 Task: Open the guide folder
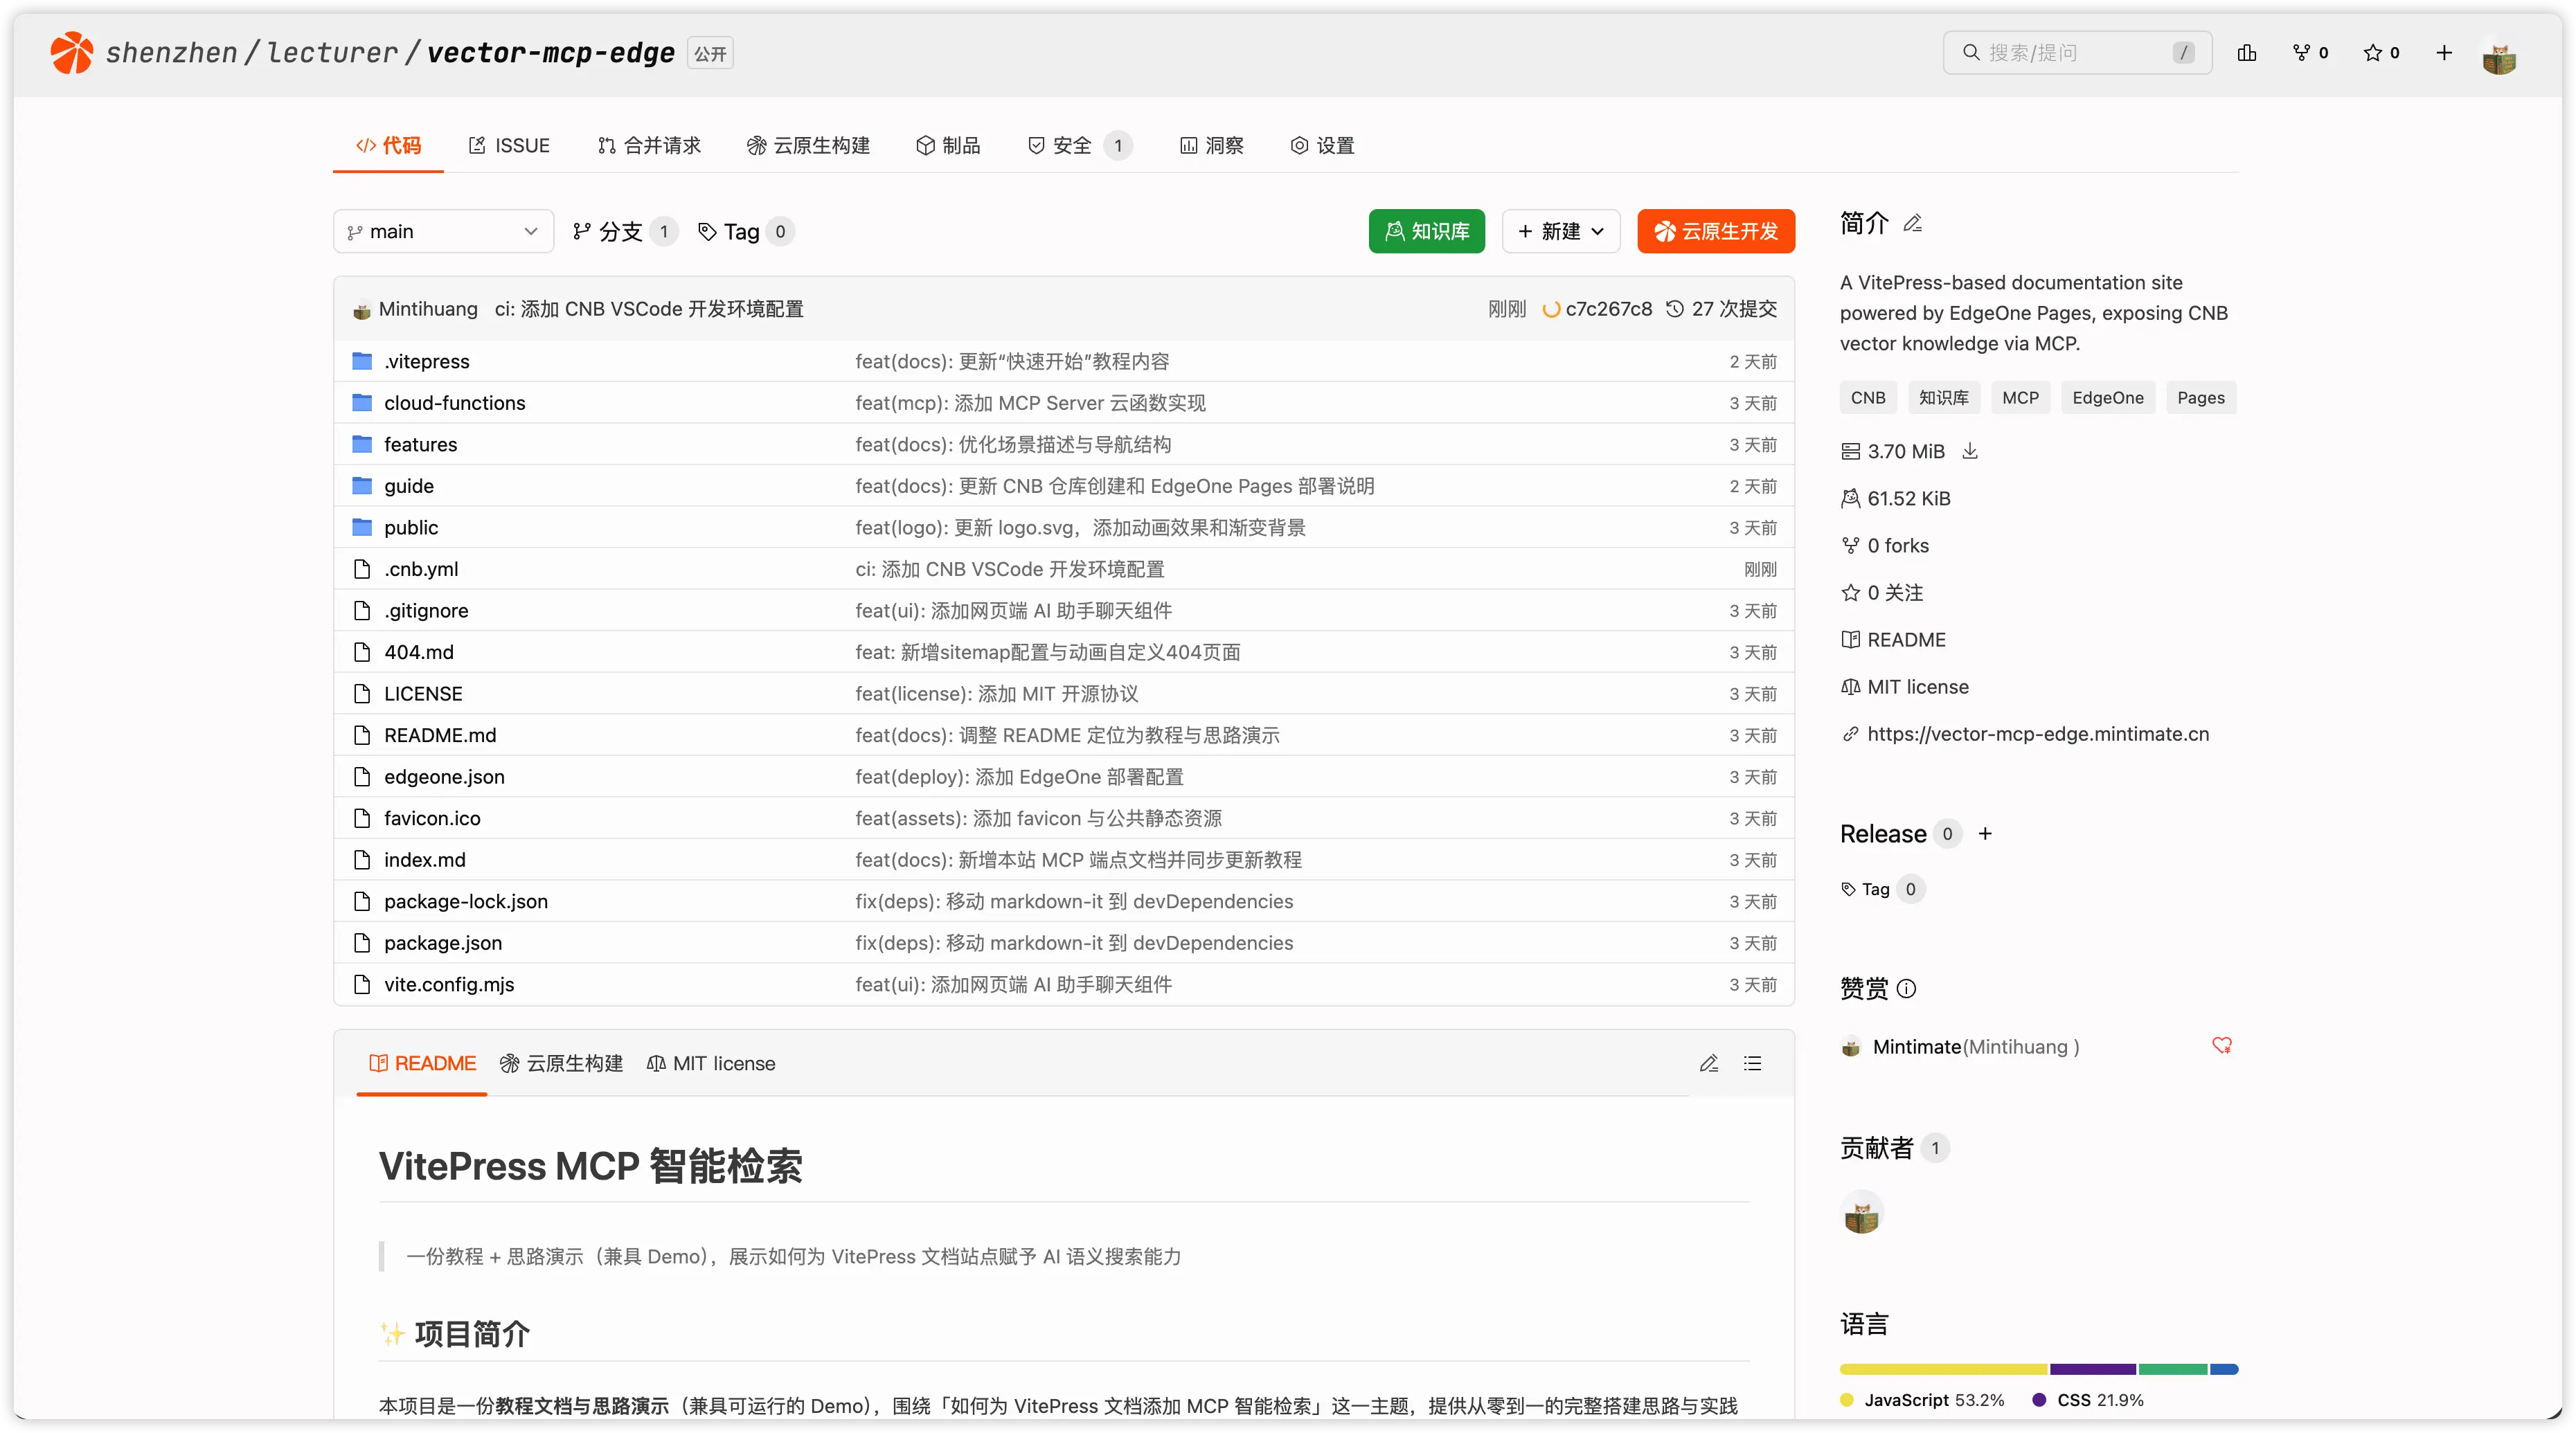coord(409,486)
